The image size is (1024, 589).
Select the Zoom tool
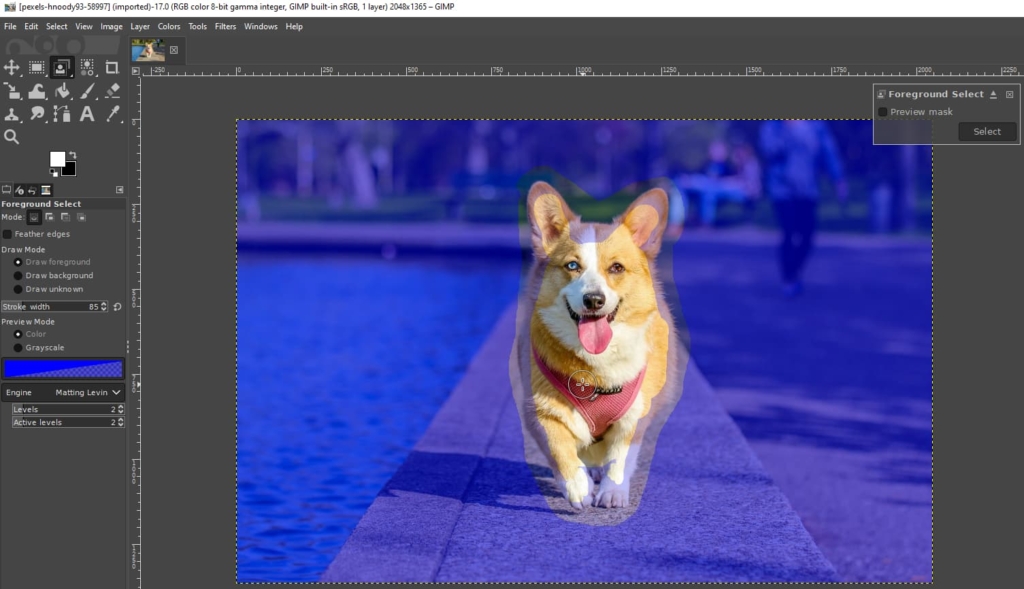12,137
